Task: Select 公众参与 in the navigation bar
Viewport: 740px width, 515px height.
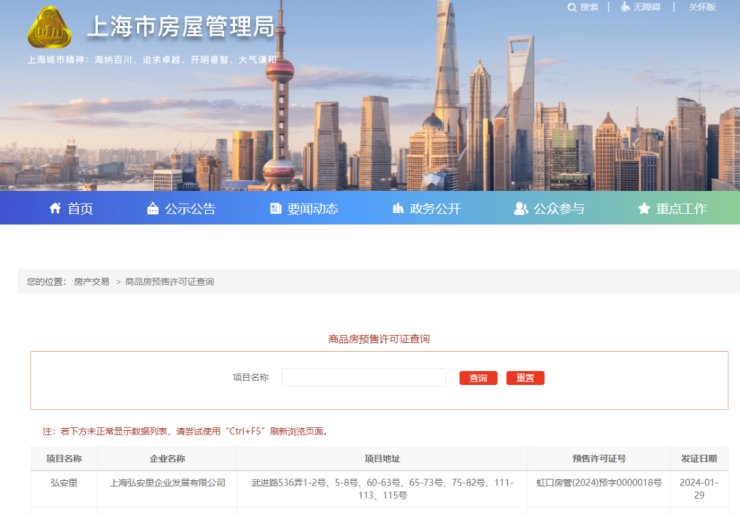Action: (x=559, y=209)
